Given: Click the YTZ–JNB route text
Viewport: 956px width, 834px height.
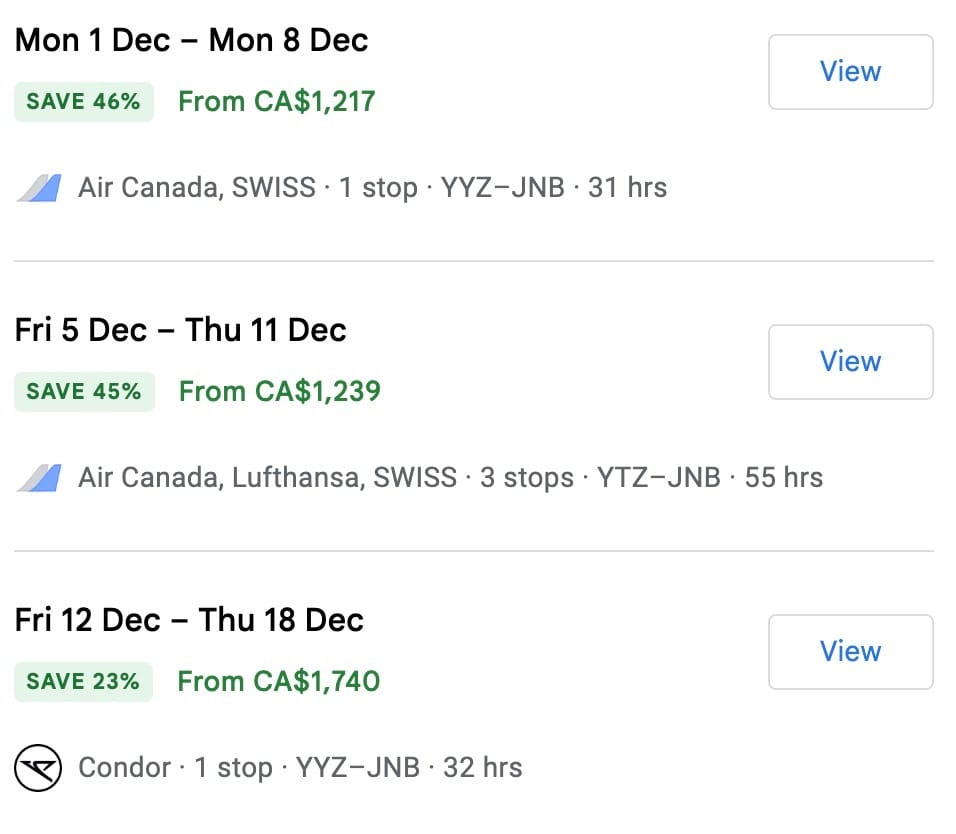Looking at the screenshot, I should pyautogui.click(x=658, y=478).
